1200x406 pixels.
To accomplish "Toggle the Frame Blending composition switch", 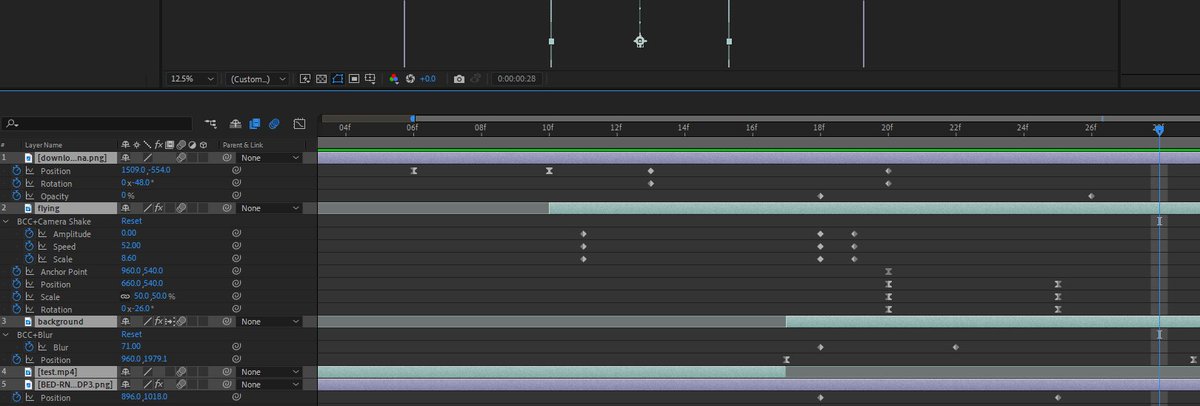I will pos(254,124).
